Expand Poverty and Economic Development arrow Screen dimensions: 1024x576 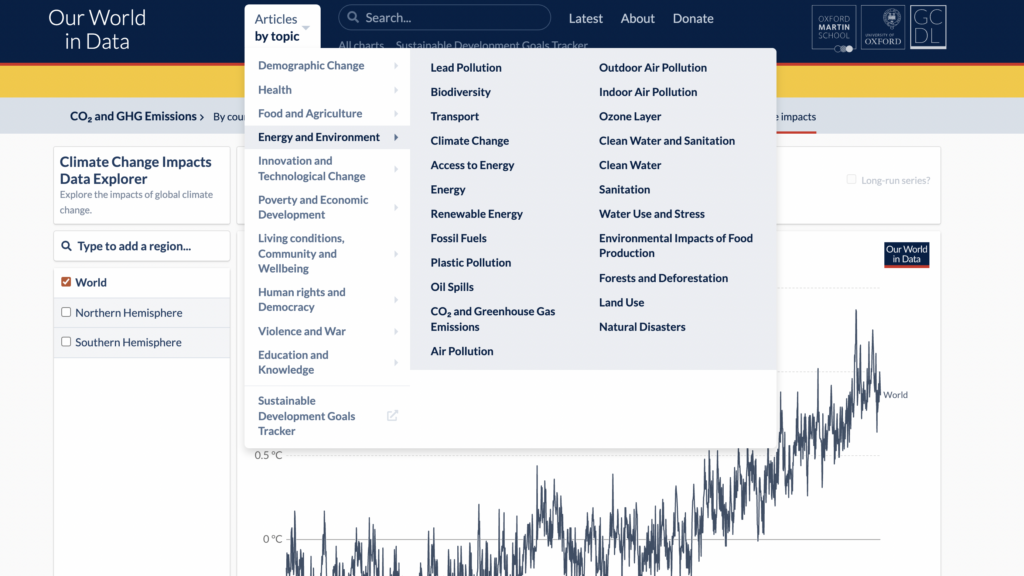click(396, 207)
